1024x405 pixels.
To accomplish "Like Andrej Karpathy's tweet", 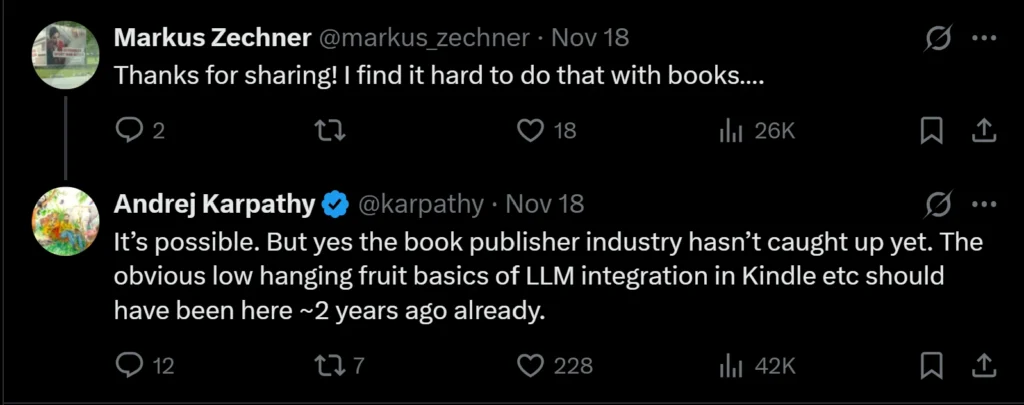I will pos(532,366).
